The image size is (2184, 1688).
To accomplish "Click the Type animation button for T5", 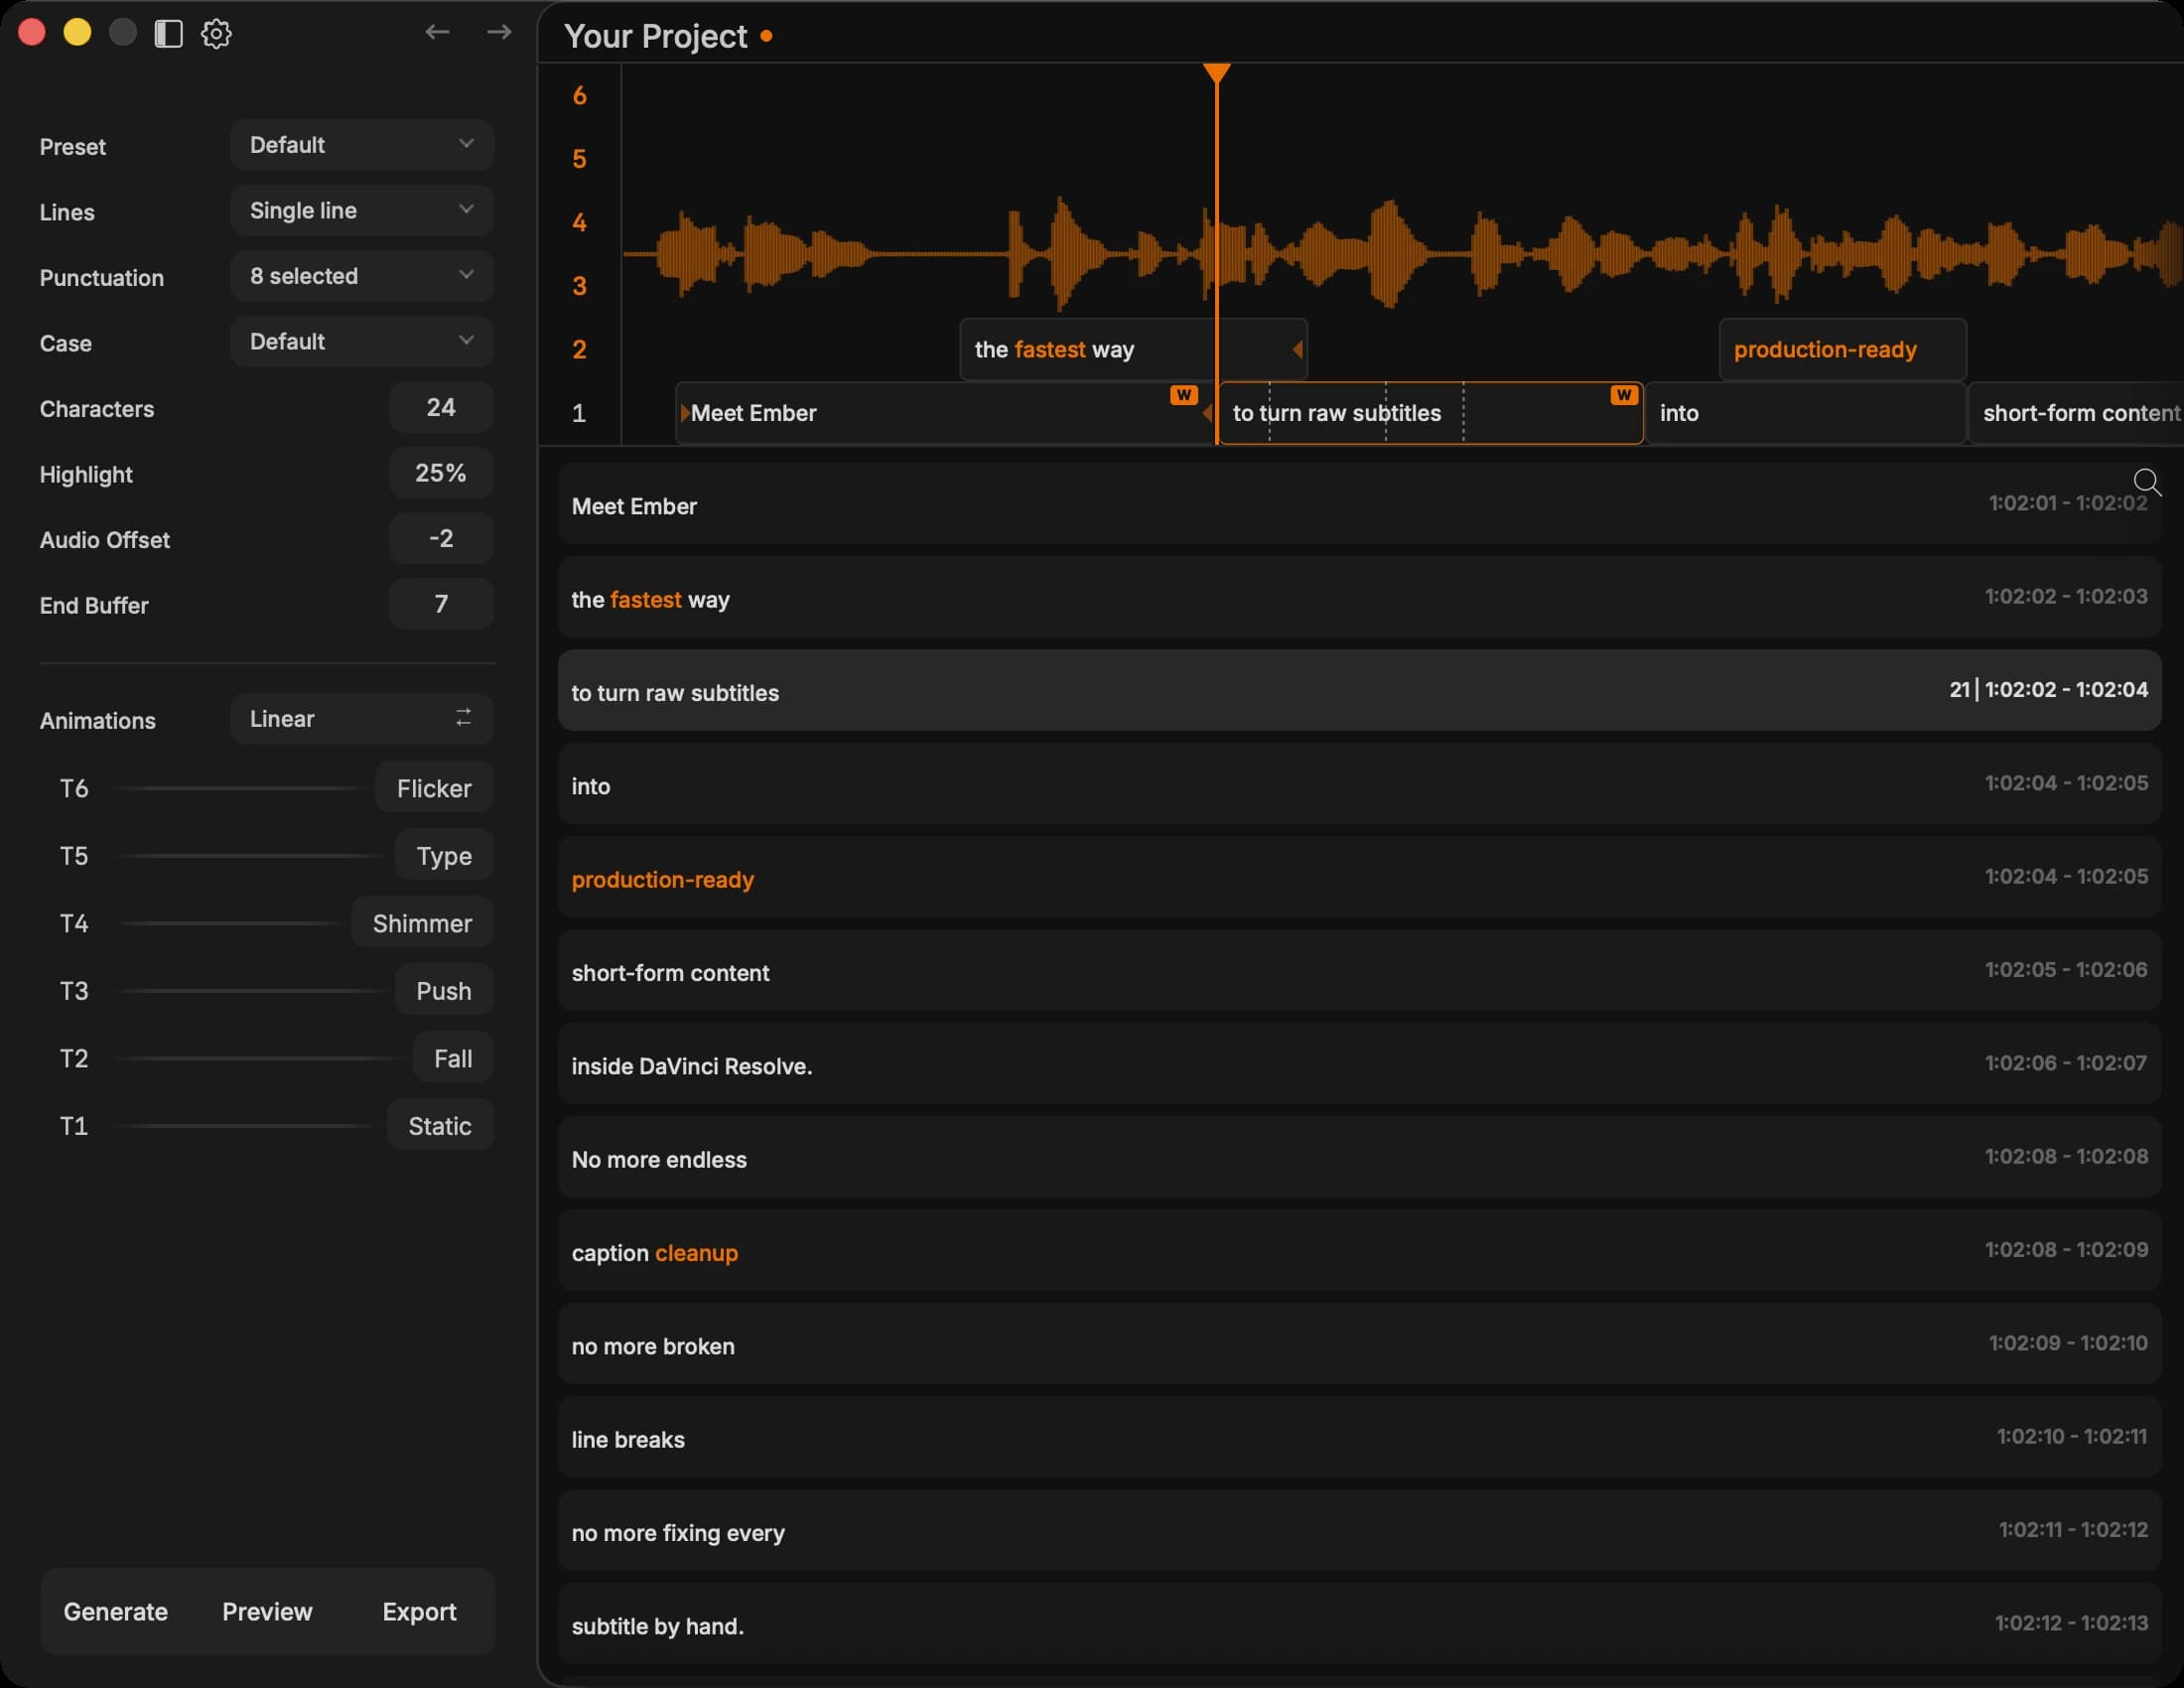I will point(444,856).
